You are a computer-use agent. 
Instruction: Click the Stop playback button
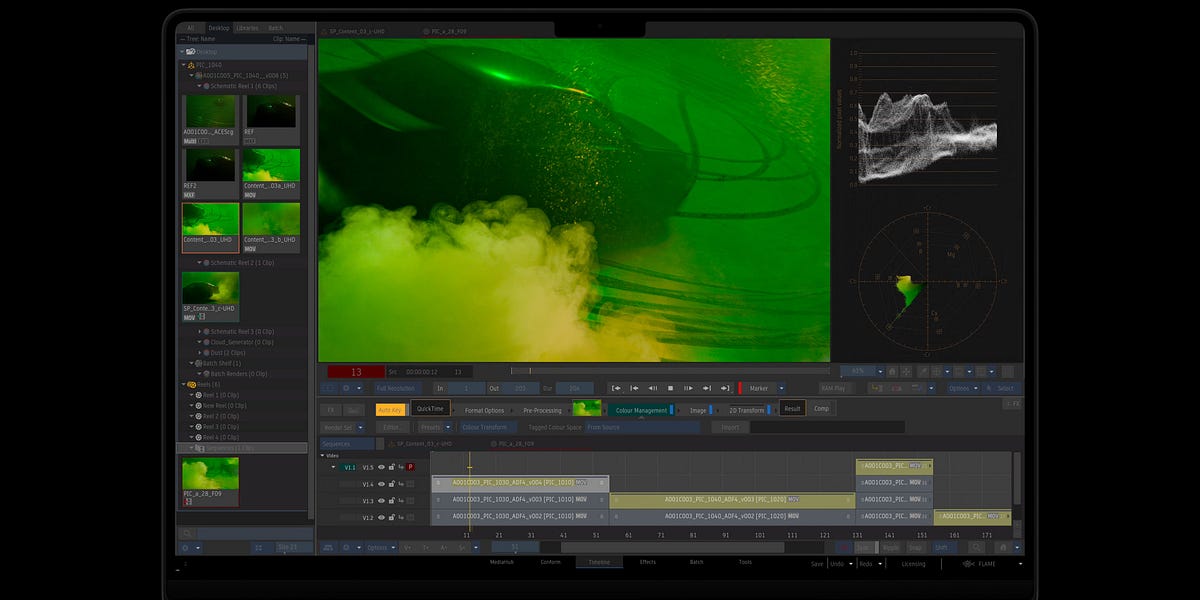[670, 388]
